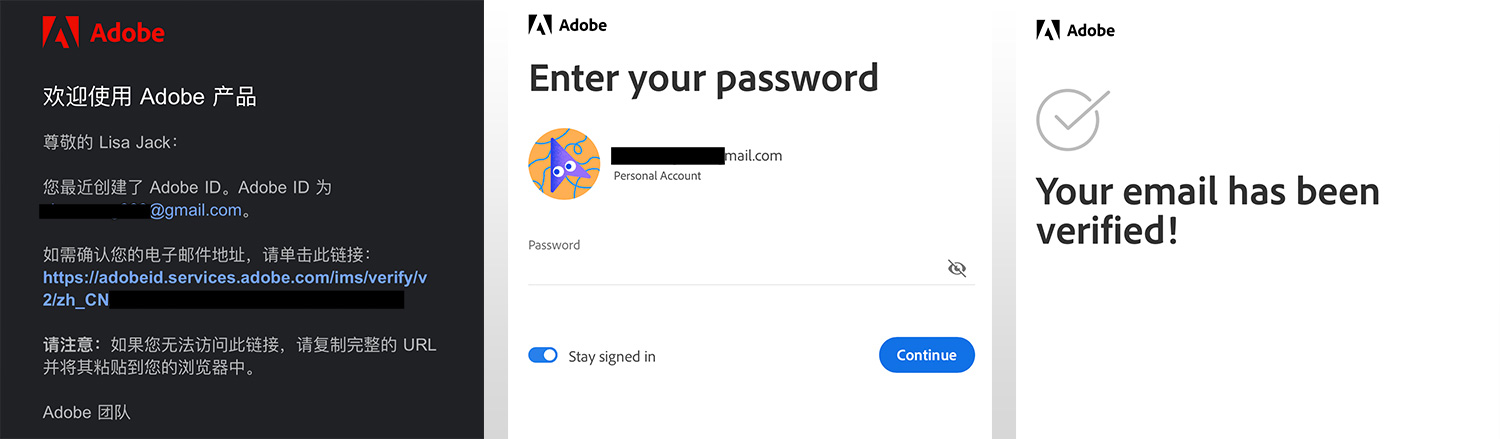Click the Your email has been verified heading
Screen dimensions: 1500x439
1208,210
